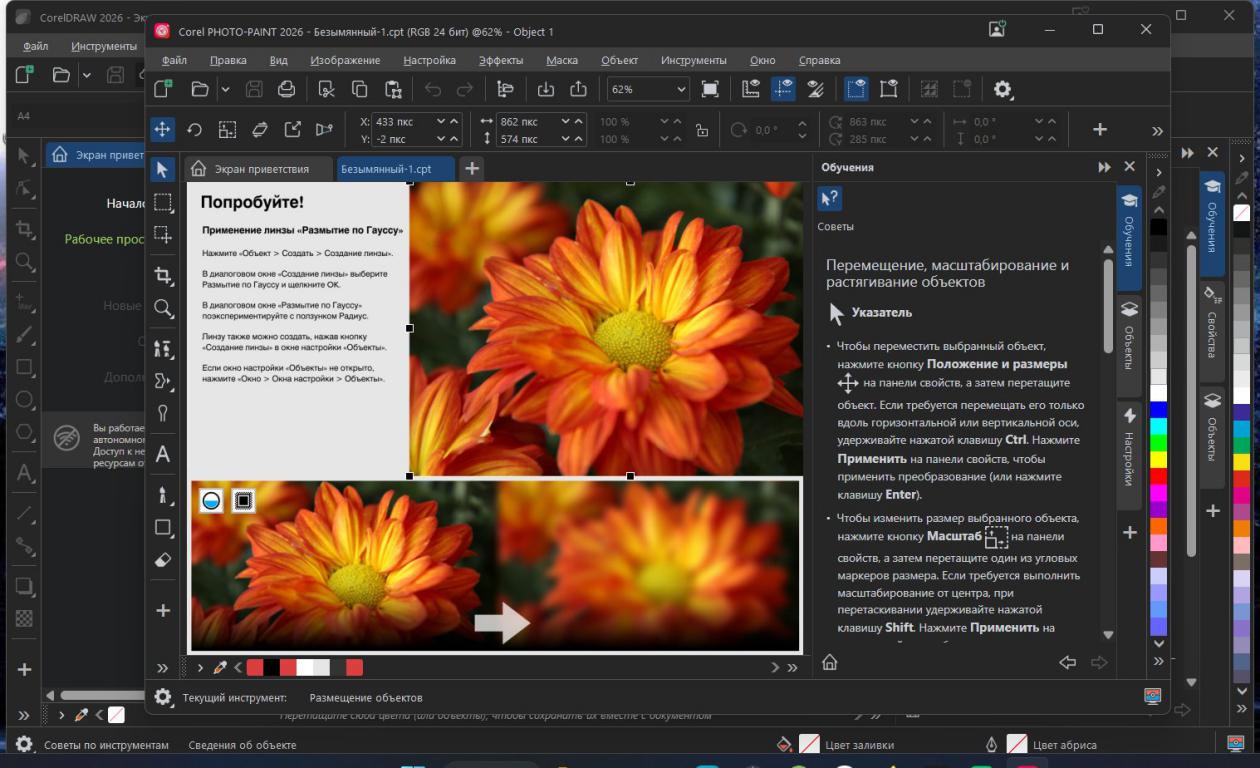This screenshot has height=768, width=1260.
Task: Select the Rectangle Mask tool
Action: tap(163, 203)
